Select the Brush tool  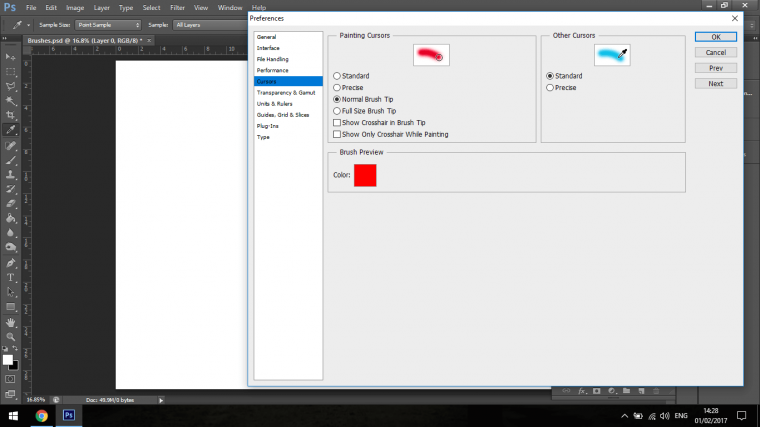pos(10,160)
